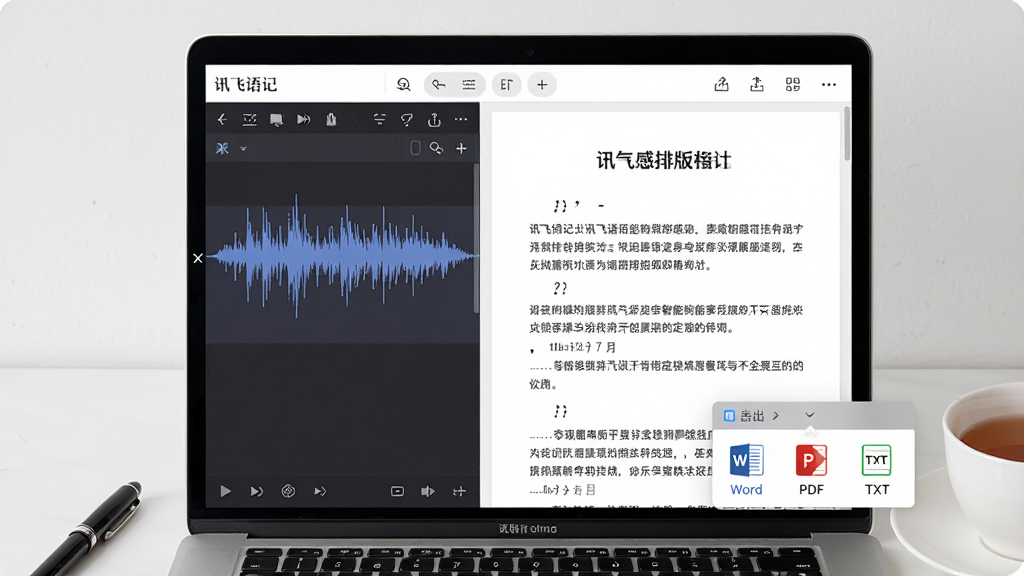The image size is (1024, 576).
Task: Click the document title heading
Action: [664, 160]
